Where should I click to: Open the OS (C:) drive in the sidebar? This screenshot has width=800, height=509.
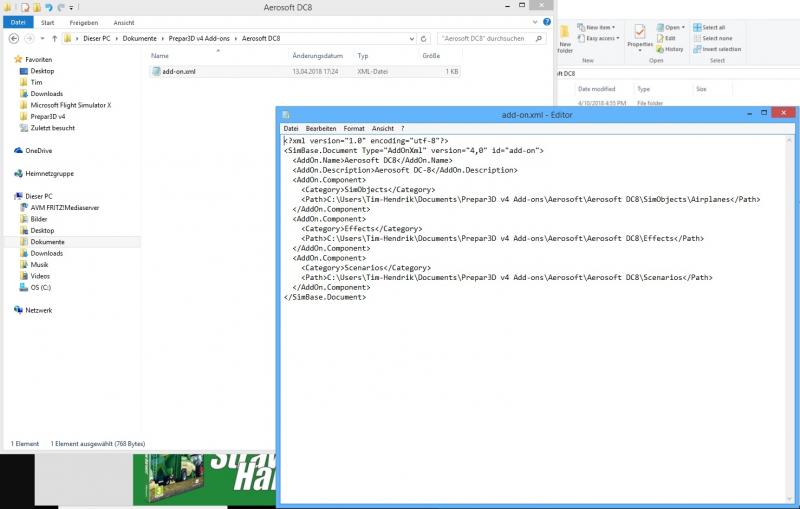tap(40, 287)
